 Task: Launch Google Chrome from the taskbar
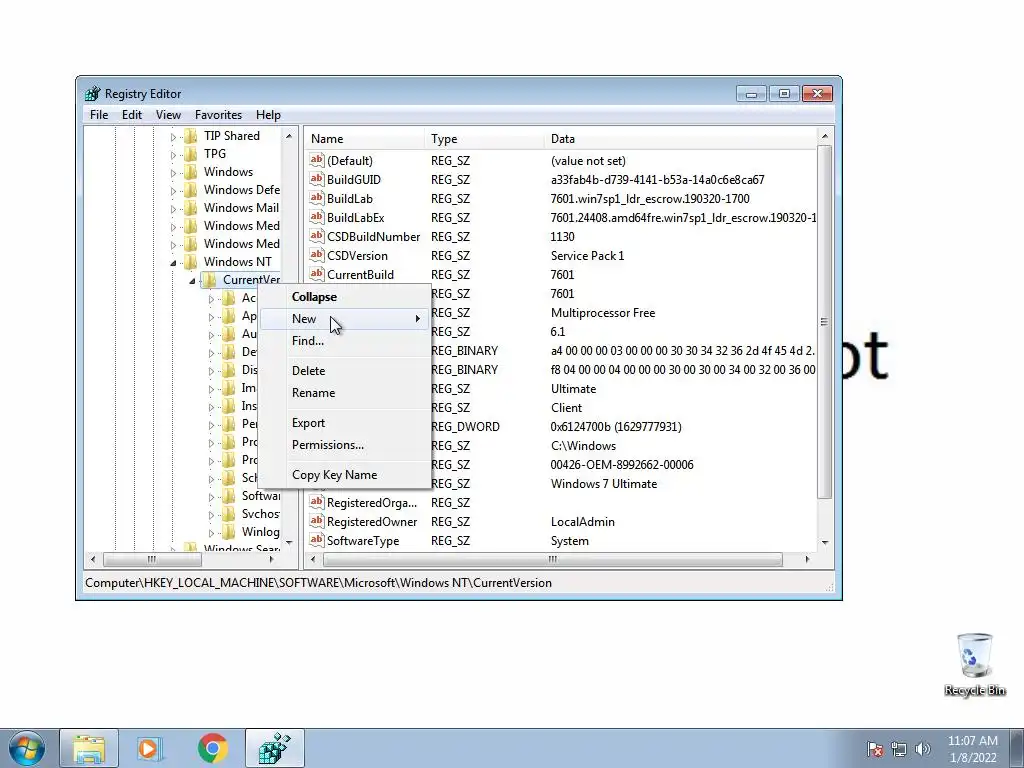click(213, 748)
